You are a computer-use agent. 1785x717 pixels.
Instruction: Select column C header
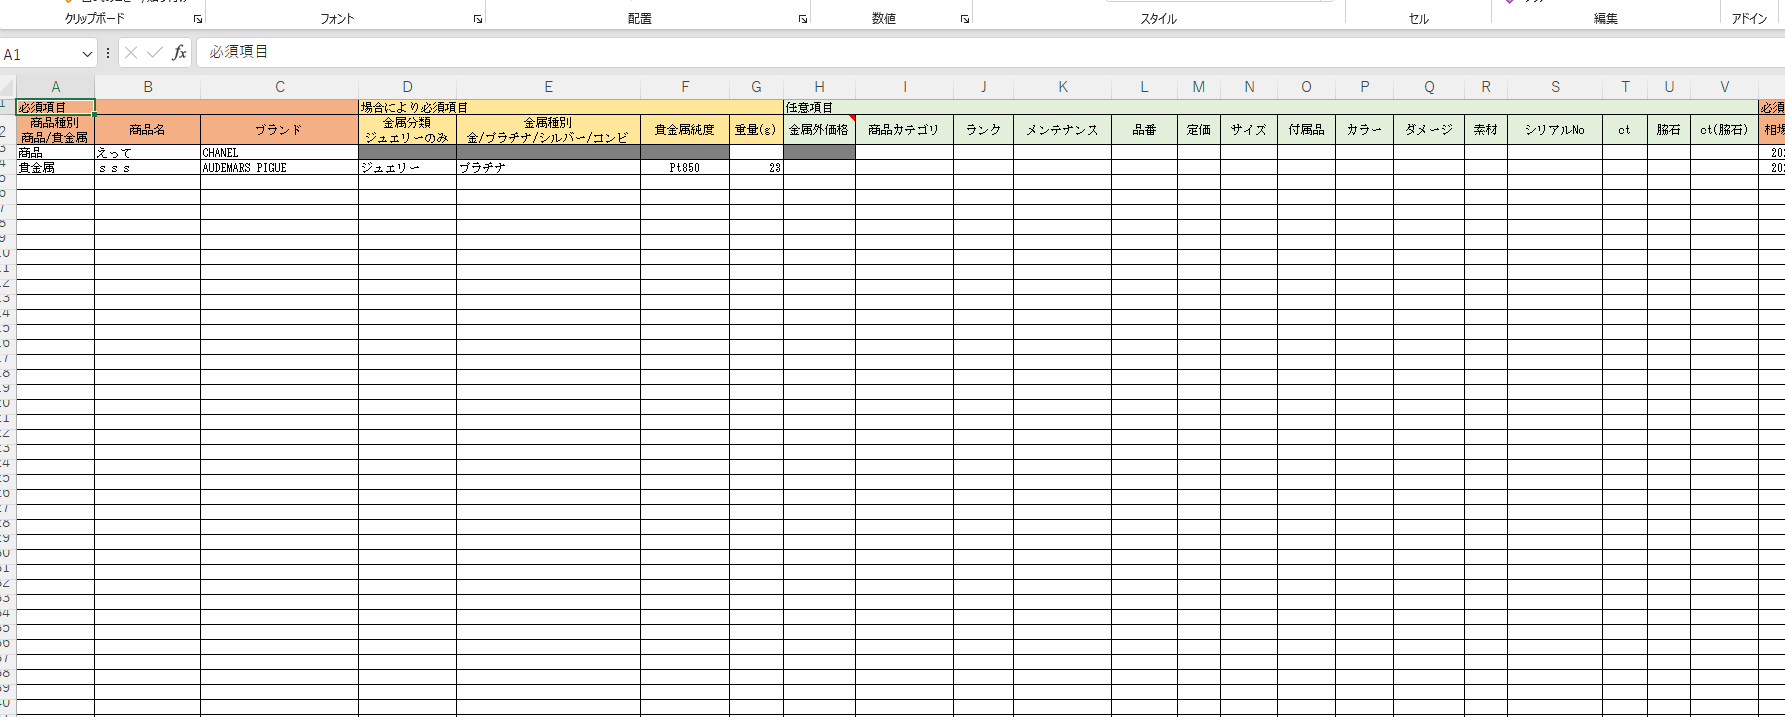click(x=280, y=87)
